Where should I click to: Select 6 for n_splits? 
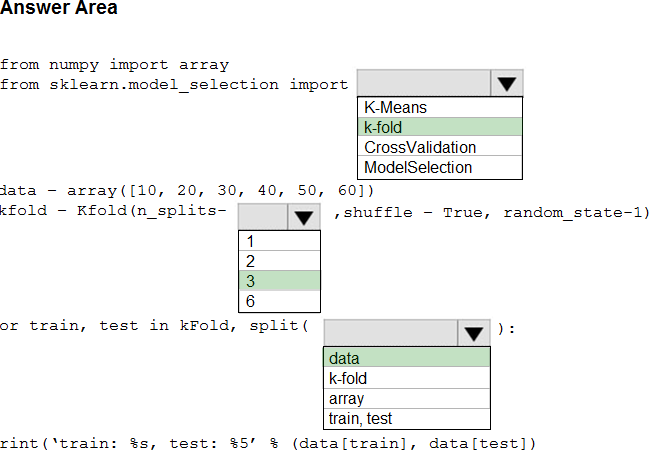[279, 301]
